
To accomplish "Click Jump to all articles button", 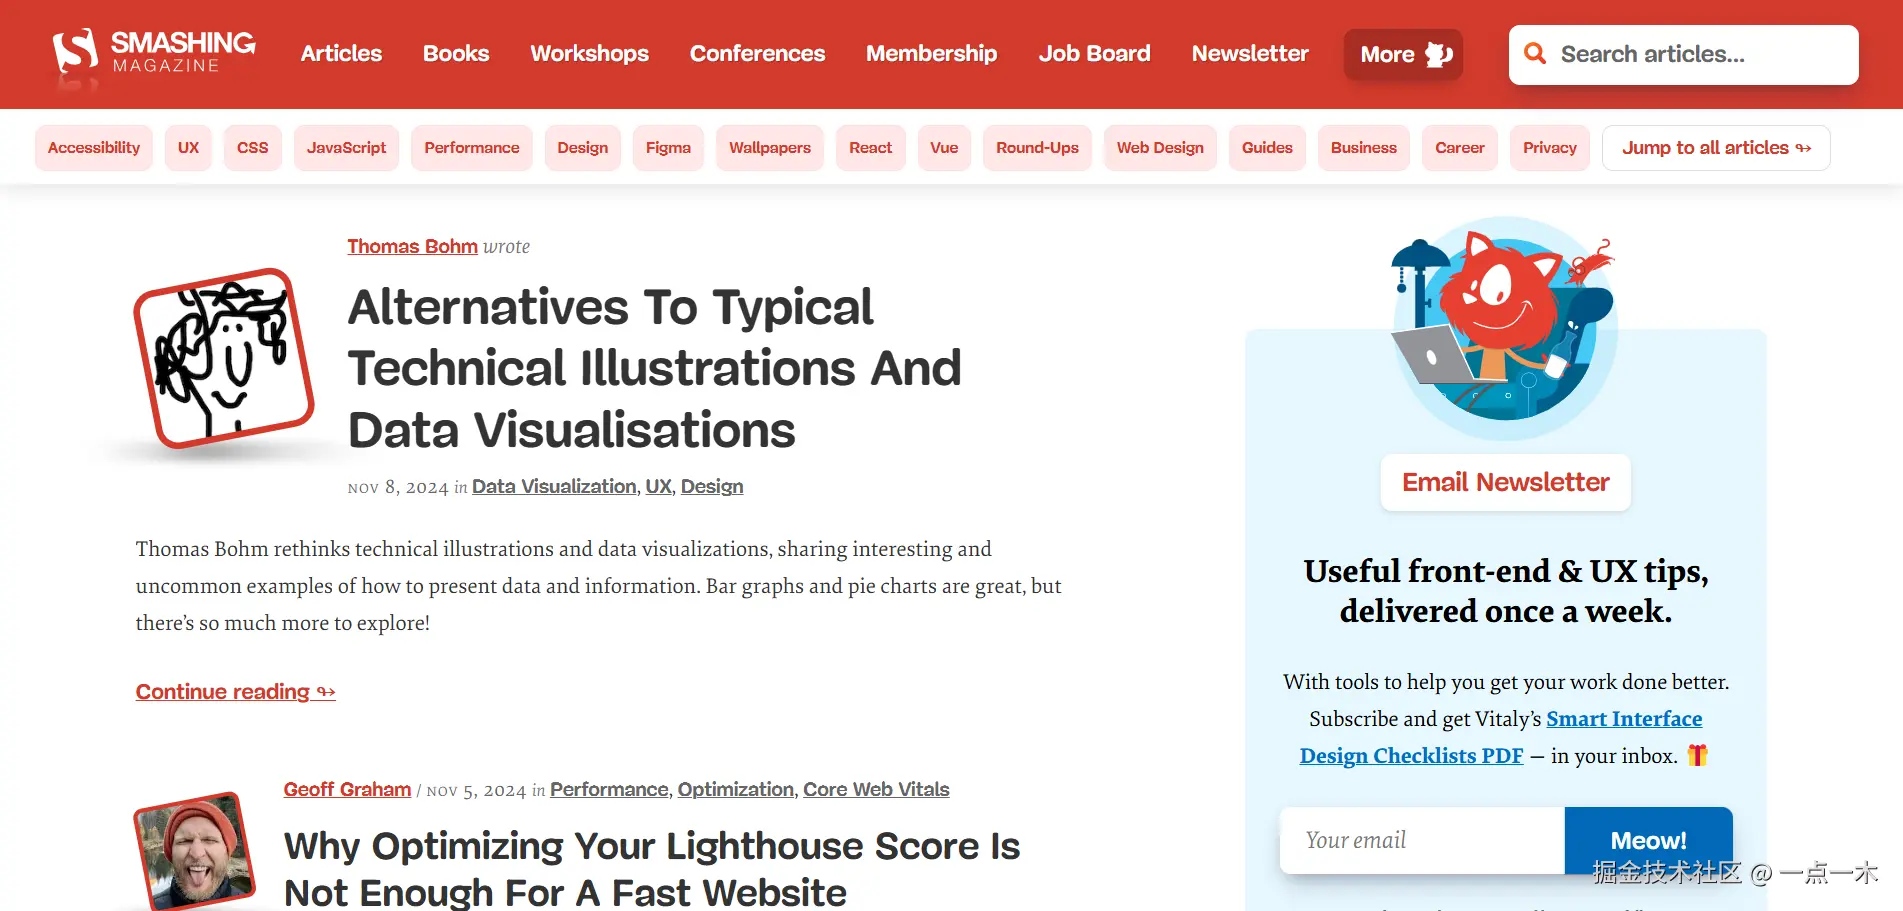I will click(x=1716, y=148).
